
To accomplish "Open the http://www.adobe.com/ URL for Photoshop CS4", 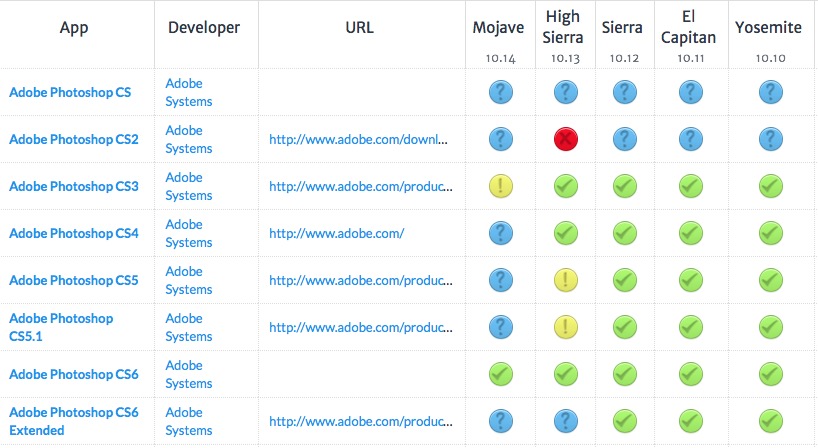I will (x=336, y=233).
